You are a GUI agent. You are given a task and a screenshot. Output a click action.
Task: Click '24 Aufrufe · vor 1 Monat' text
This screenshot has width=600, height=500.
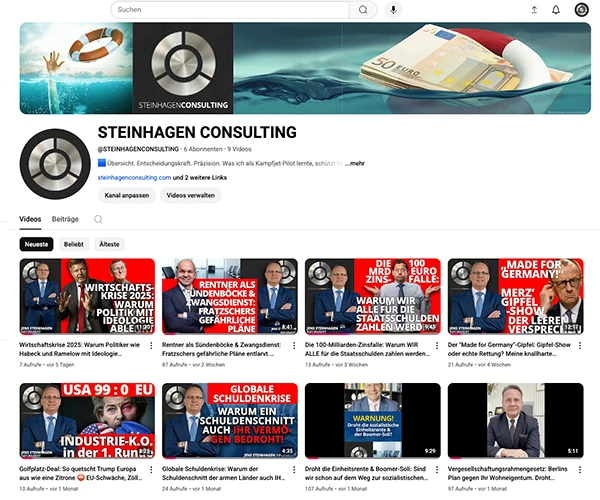coord(191,489)
